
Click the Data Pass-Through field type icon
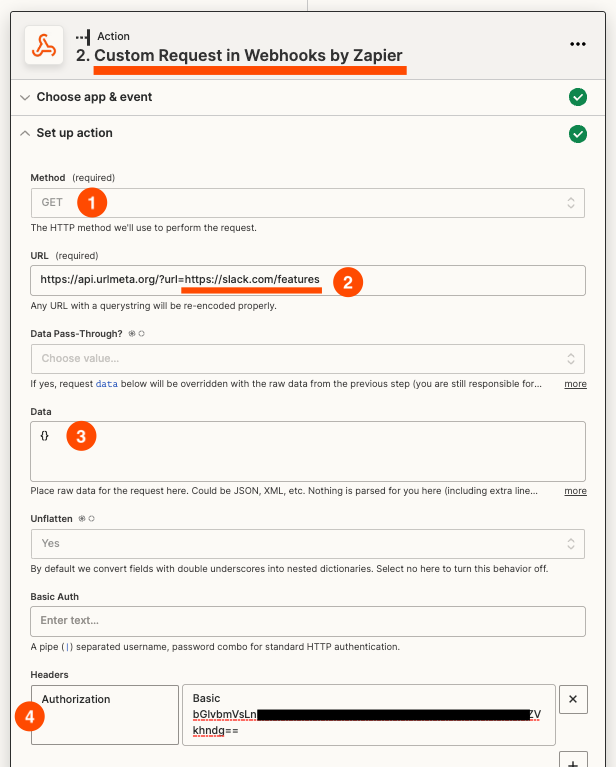coord(137,334)
